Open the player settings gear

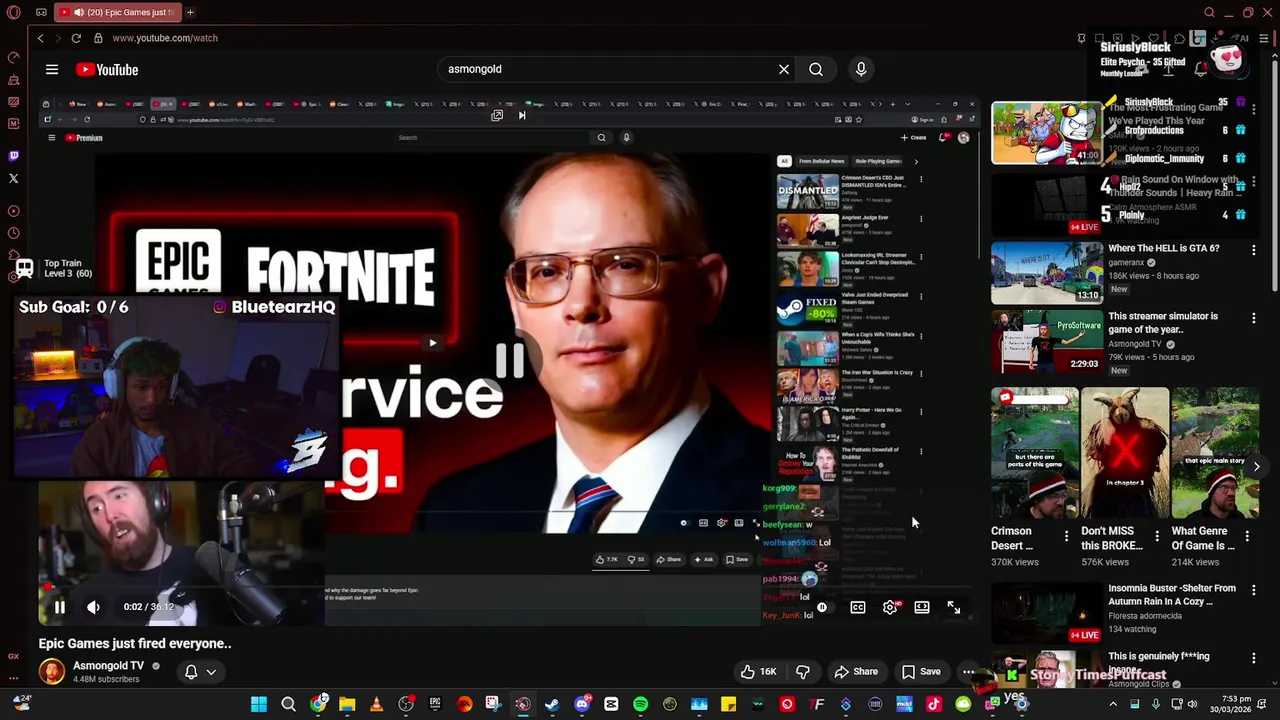coord(890,607)
